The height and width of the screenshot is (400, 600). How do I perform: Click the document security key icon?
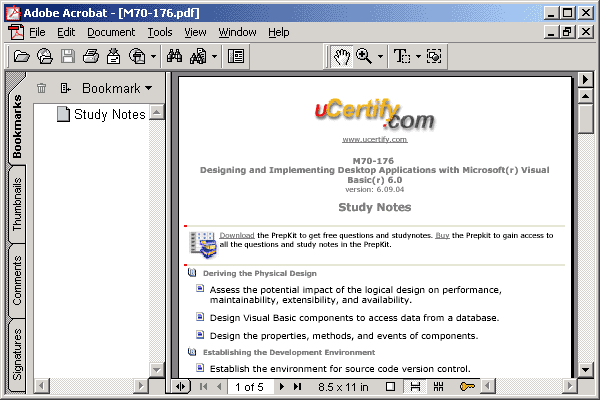click(467, 387)
